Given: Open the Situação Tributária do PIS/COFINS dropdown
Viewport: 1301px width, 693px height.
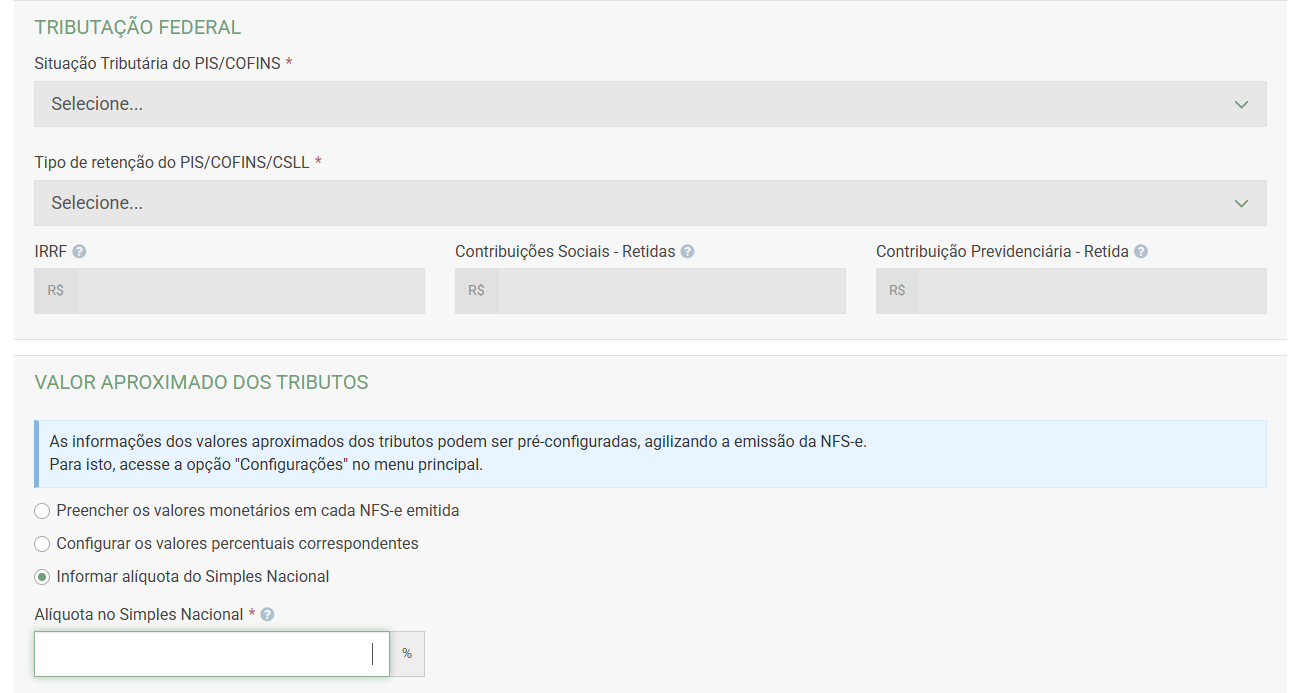Looking at the screenshot, I should tap(640, 104).
